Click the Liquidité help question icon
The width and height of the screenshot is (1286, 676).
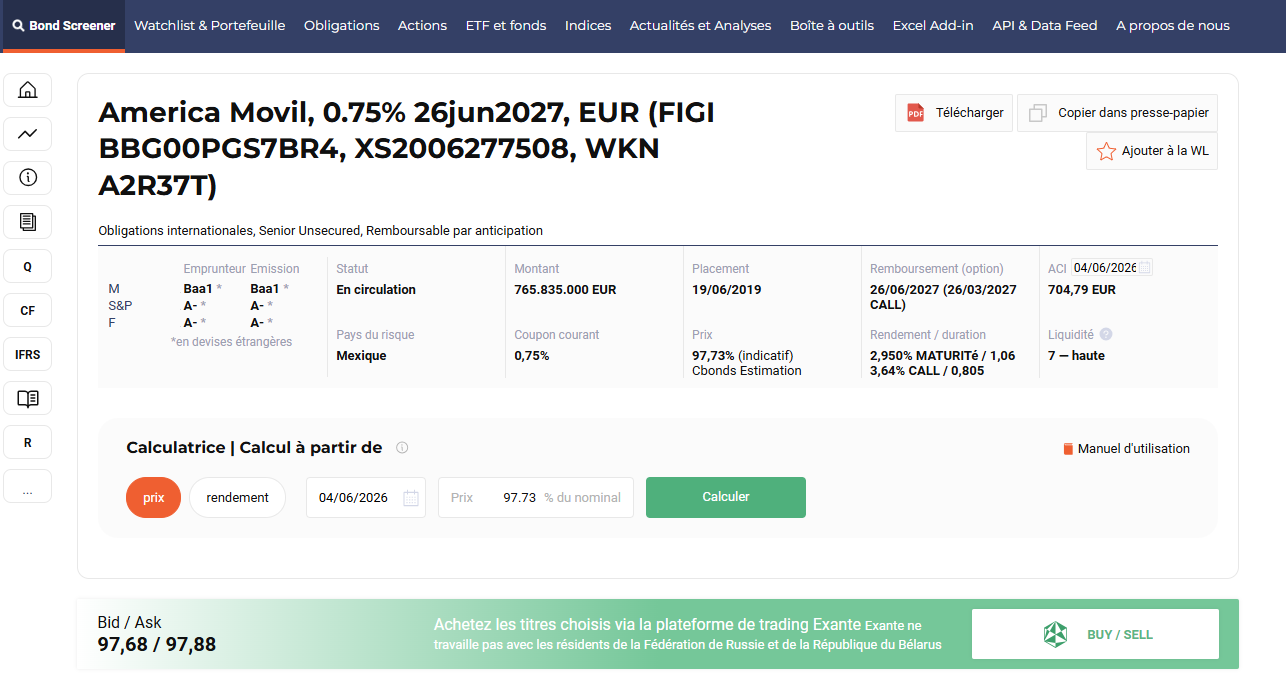point(1106,335)
